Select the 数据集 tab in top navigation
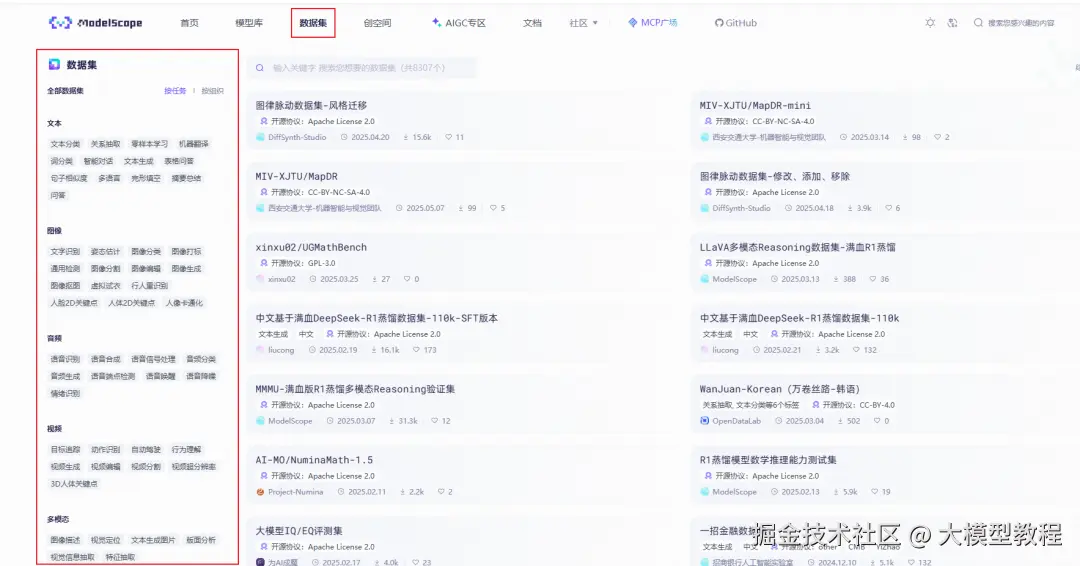The width and height of the screenshot is (1080, 566). click(x=313, y=23)
